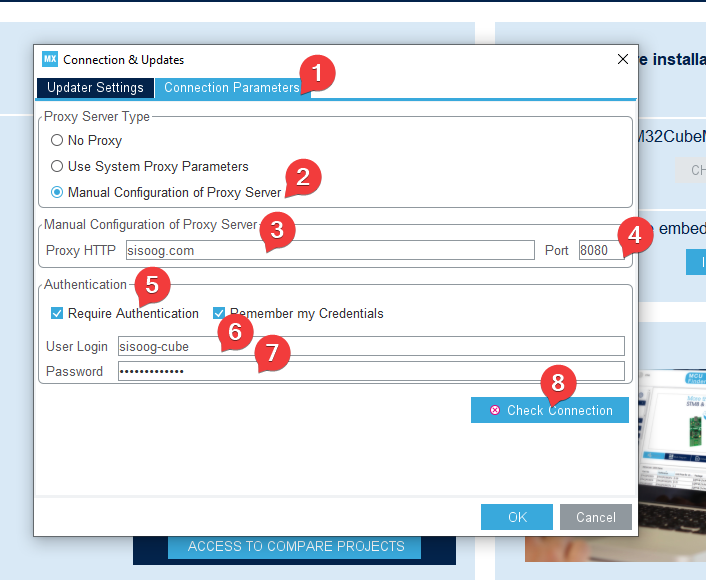Click ACCESS TO COMPARE PROJECTS button
Screen dimensions: 706x580
pos(295,547)
